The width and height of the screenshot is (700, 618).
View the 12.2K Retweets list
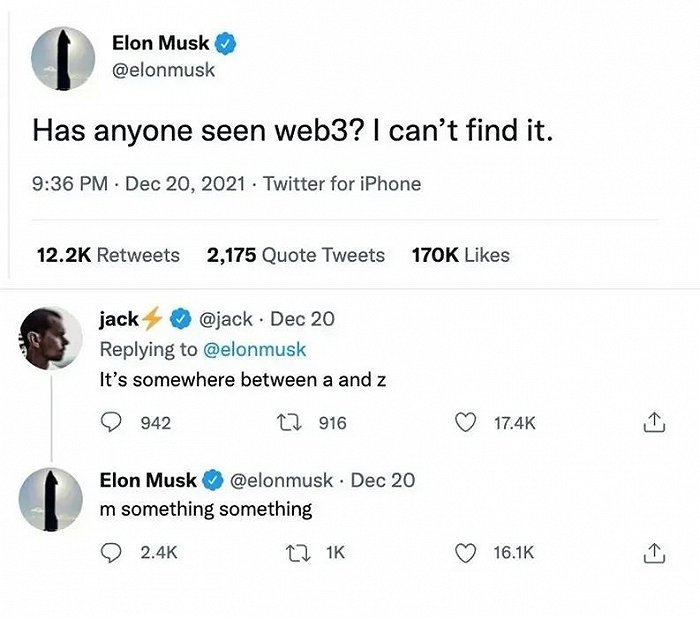pos(108,255)
